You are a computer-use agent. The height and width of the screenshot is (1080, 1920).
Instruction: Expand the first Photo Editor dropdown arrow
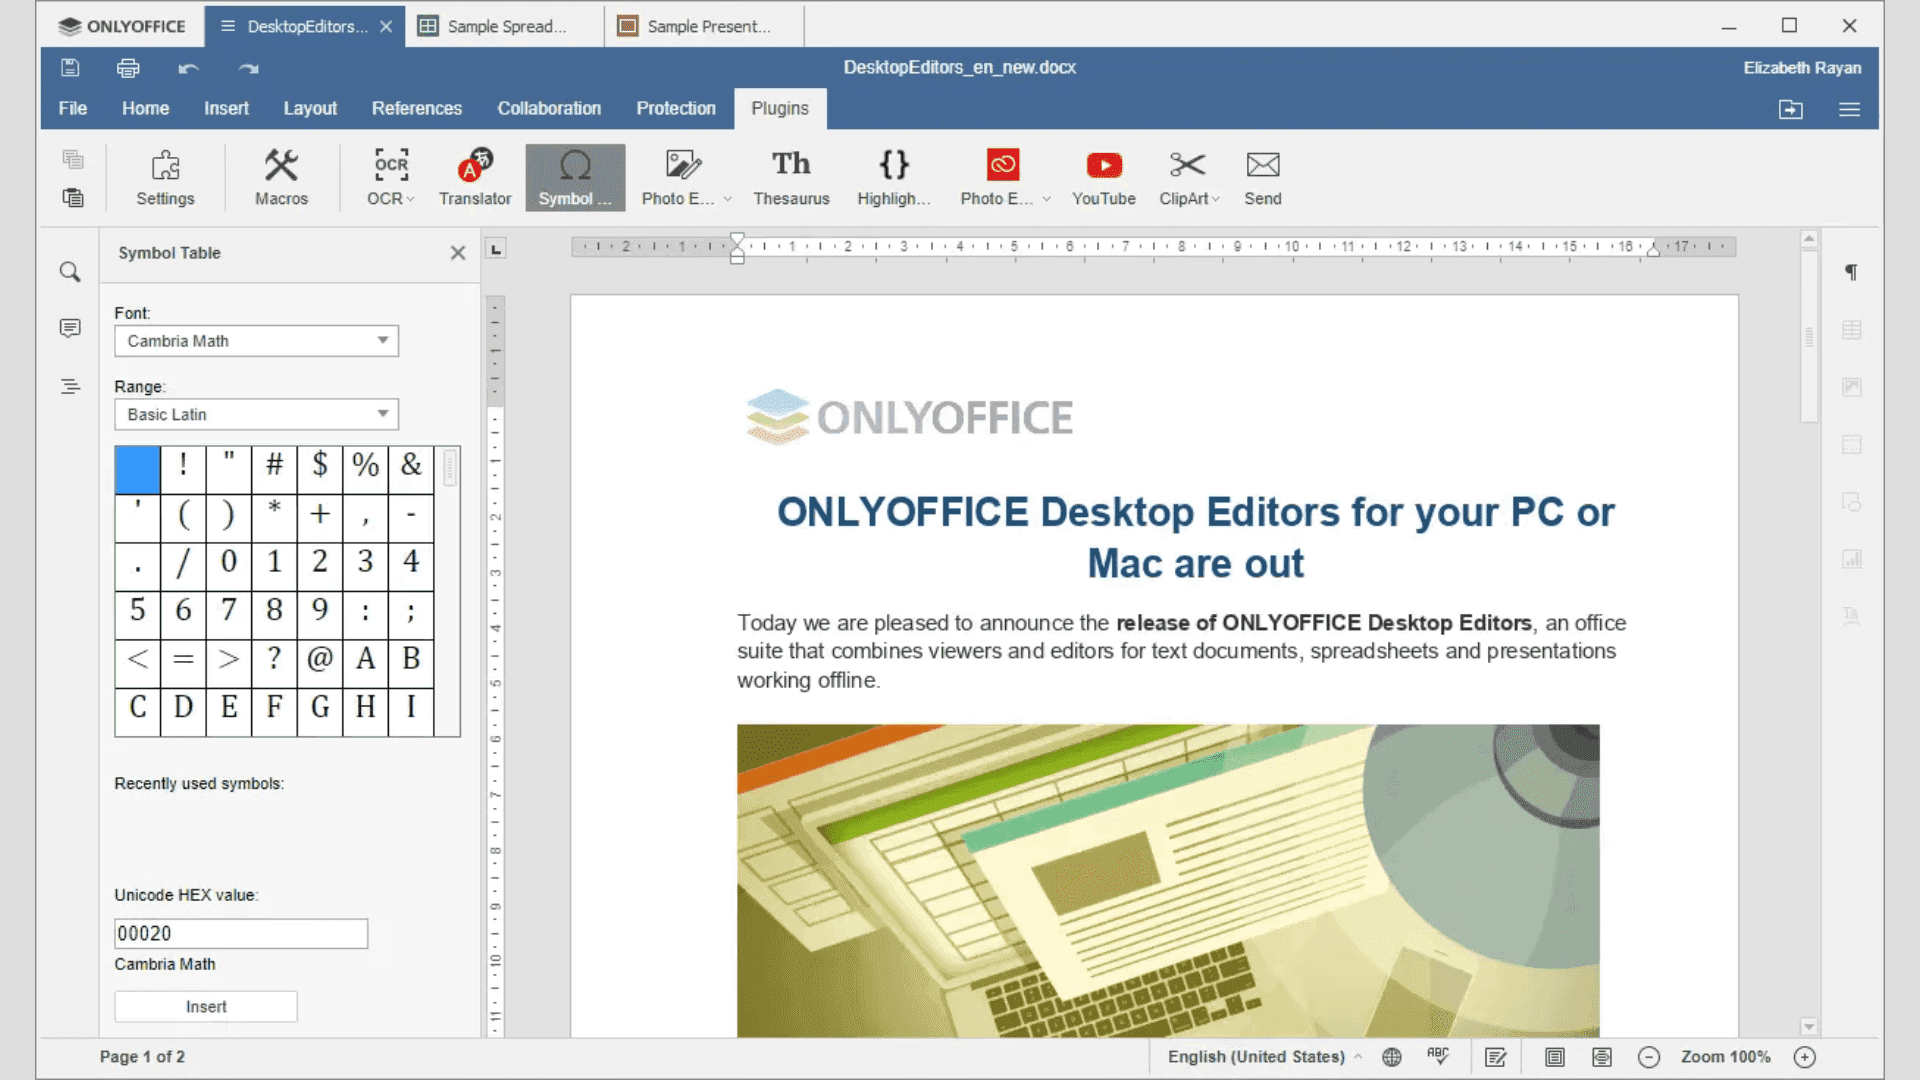pos(728,199)
